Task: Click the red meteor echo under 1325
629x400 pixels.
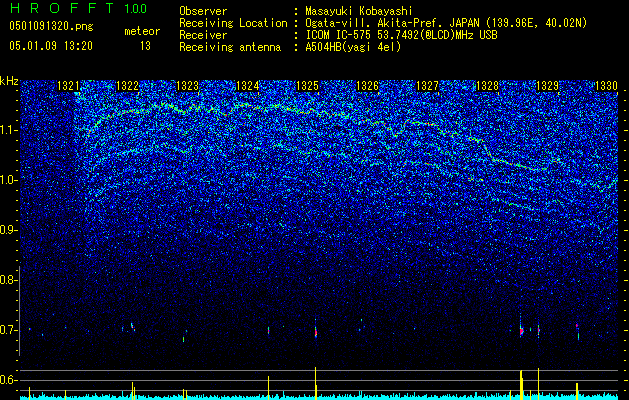Action: (316, 331)
